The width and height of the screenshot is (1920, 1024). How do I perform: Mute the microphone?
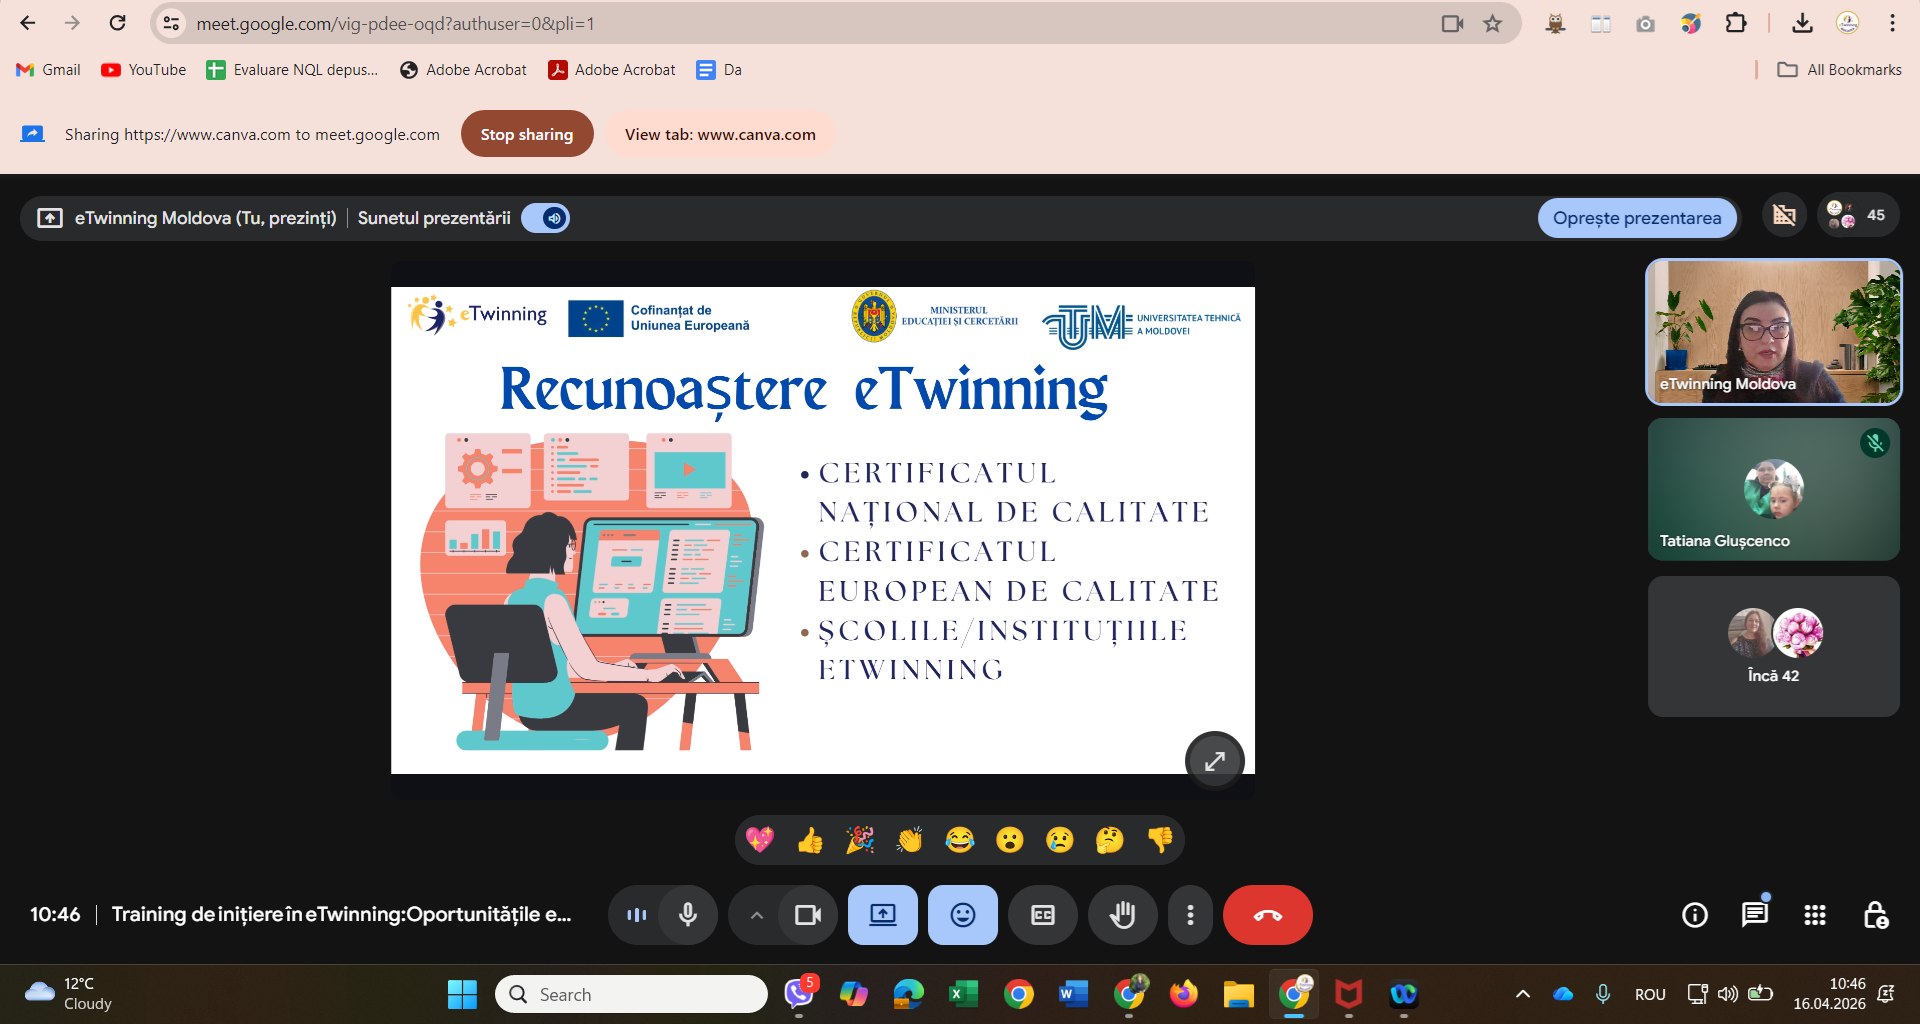(688, 915)
